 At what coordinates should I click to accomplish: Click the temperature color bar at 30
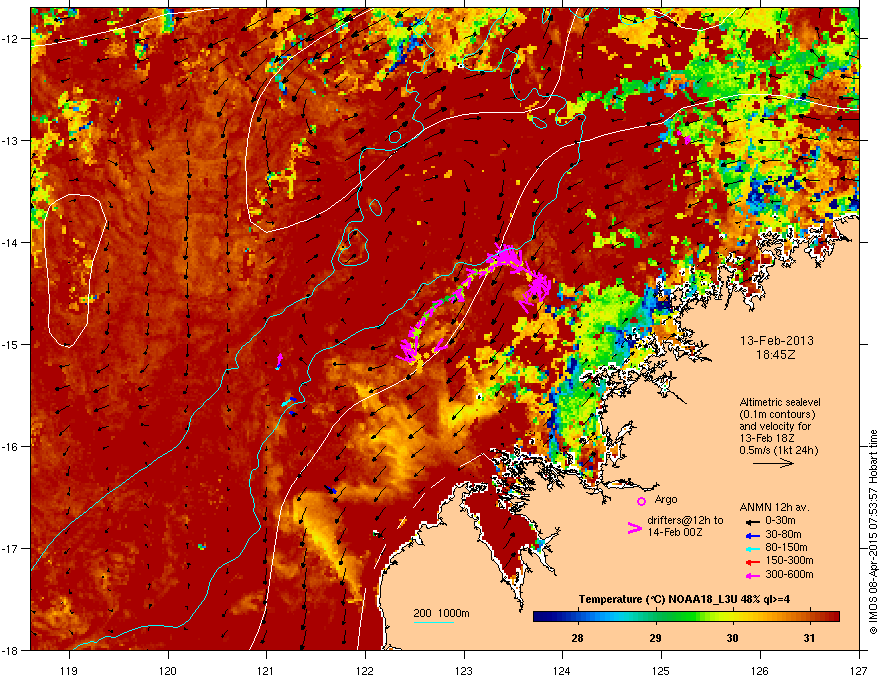pyautogui.click(x=732, y=617)
